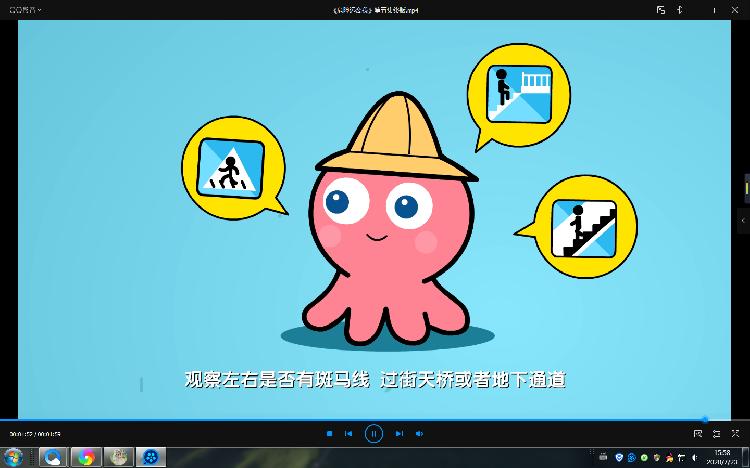This screenshot has width=750, height=468.
Task: Toggle the loop playback mode icon
Action: pos(716,434)
